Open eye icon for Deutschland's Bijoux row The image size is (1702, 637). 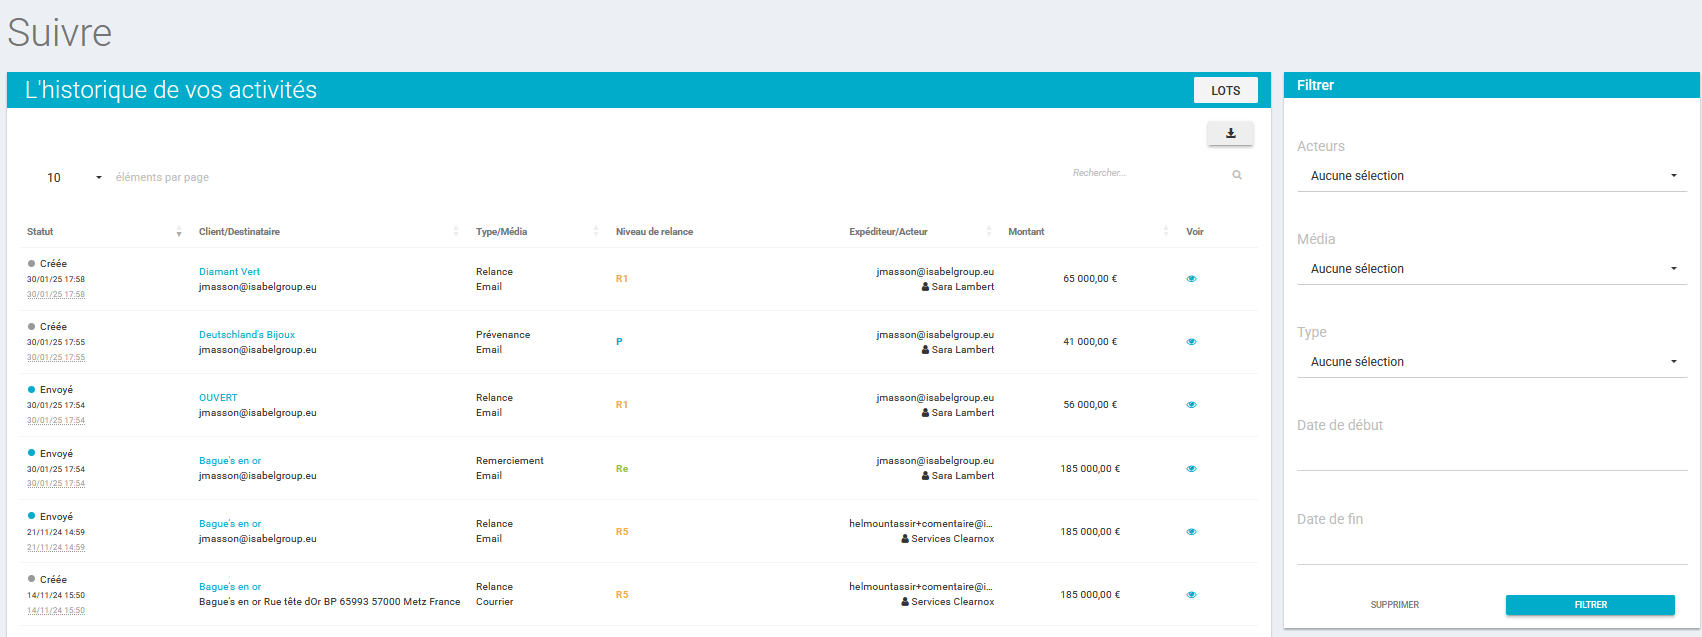[1191, 342]
